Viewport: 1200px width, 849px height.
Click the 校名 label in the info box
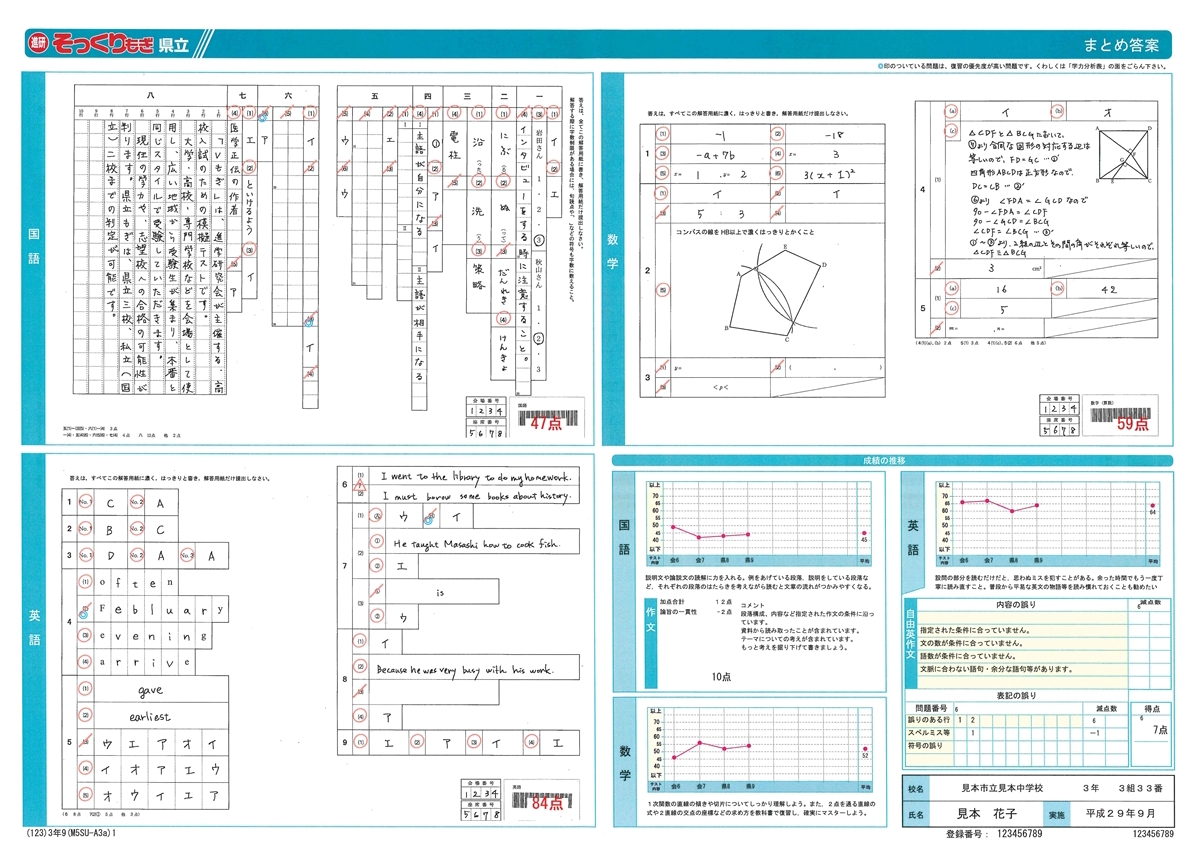point(917,788)
